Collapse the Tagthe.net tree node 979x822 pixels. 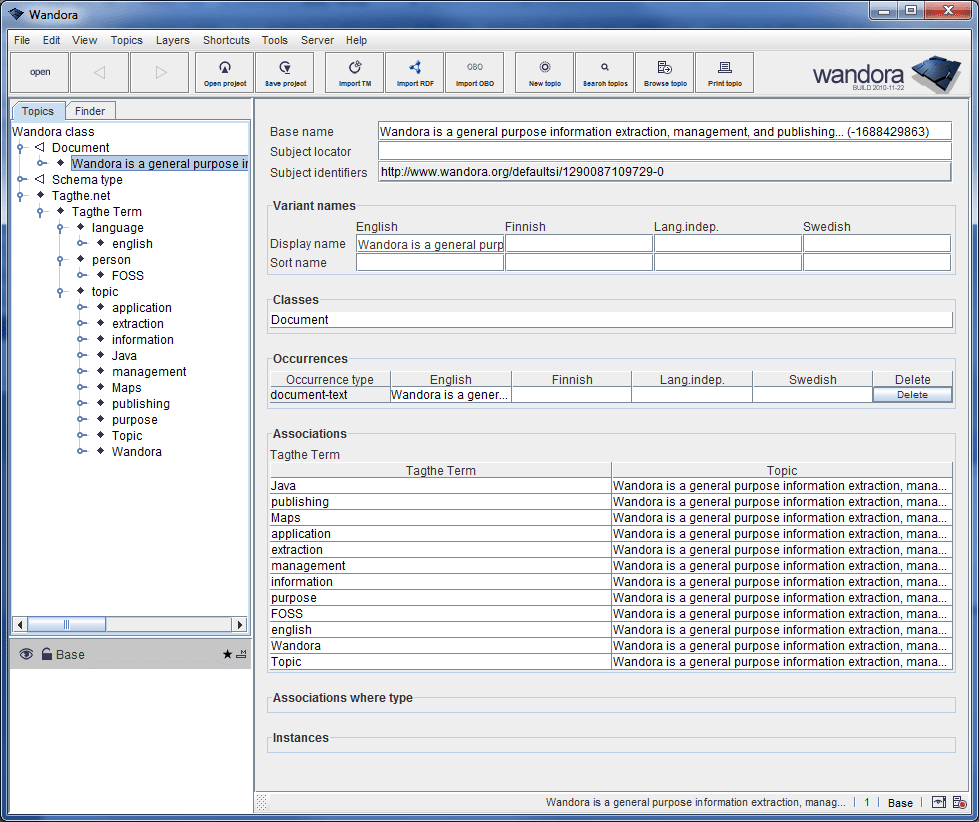(20, 196)
